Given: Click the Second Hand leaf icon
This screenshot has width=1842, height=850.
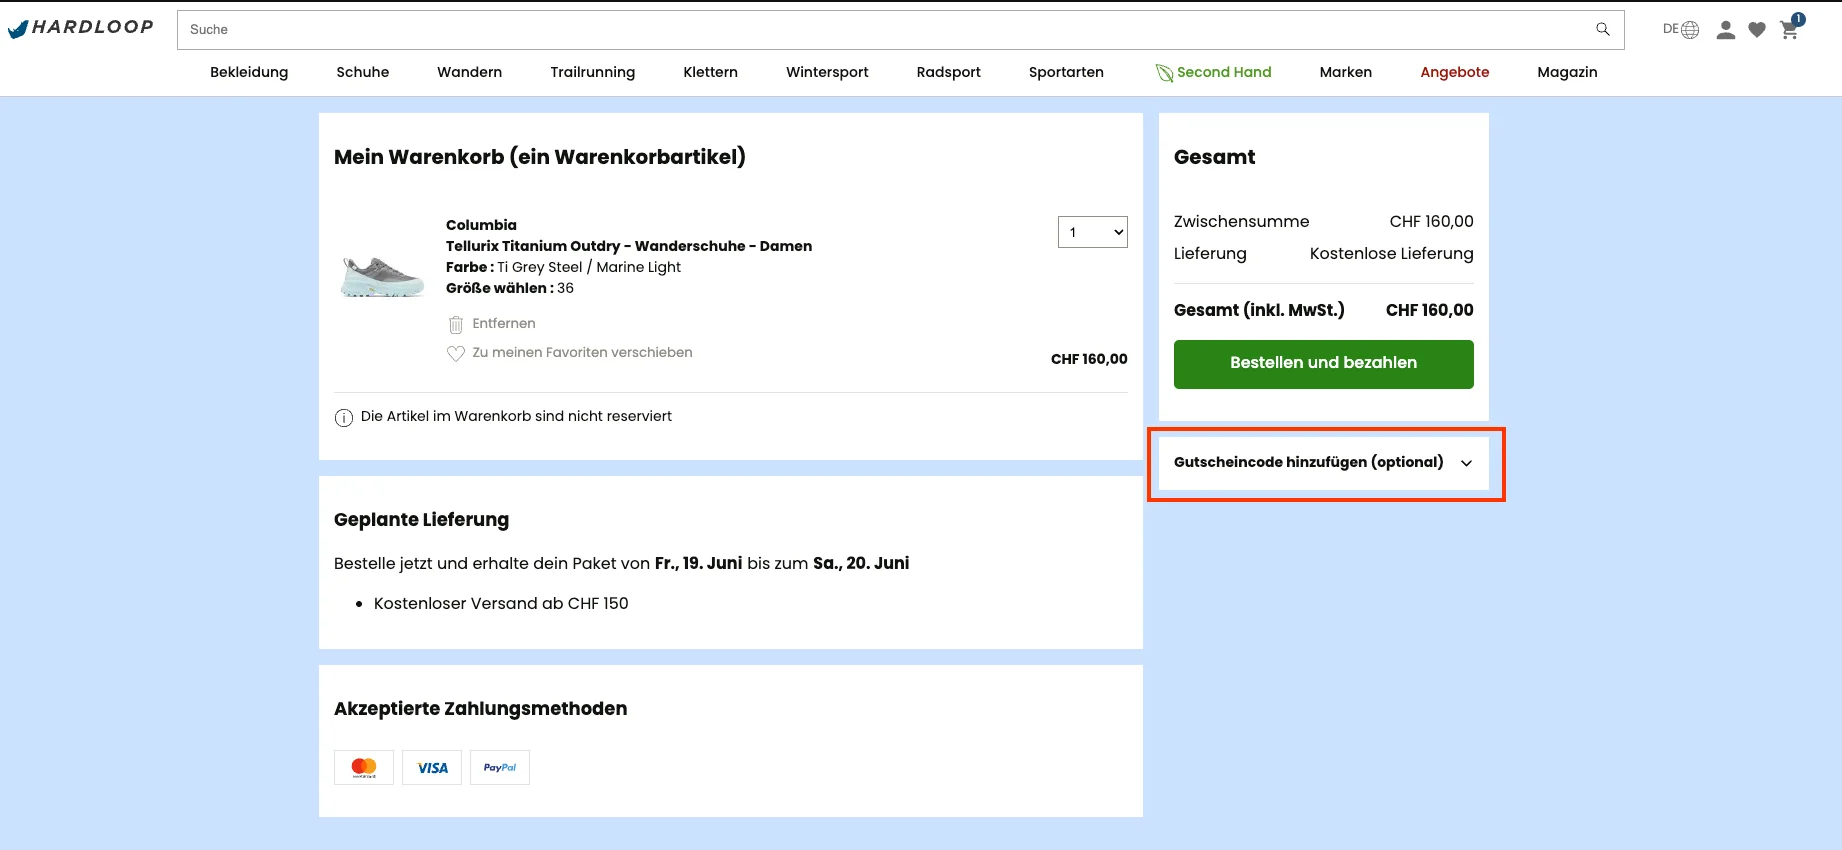Looking at the screenshot, I should tap(1164, 73).
